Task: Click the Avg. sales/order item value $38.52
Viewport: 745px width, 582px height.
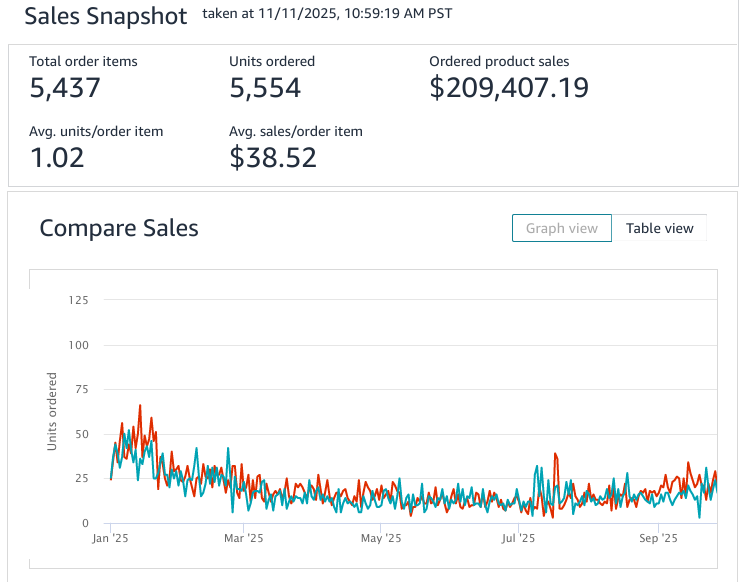Action: pos(273,157)
